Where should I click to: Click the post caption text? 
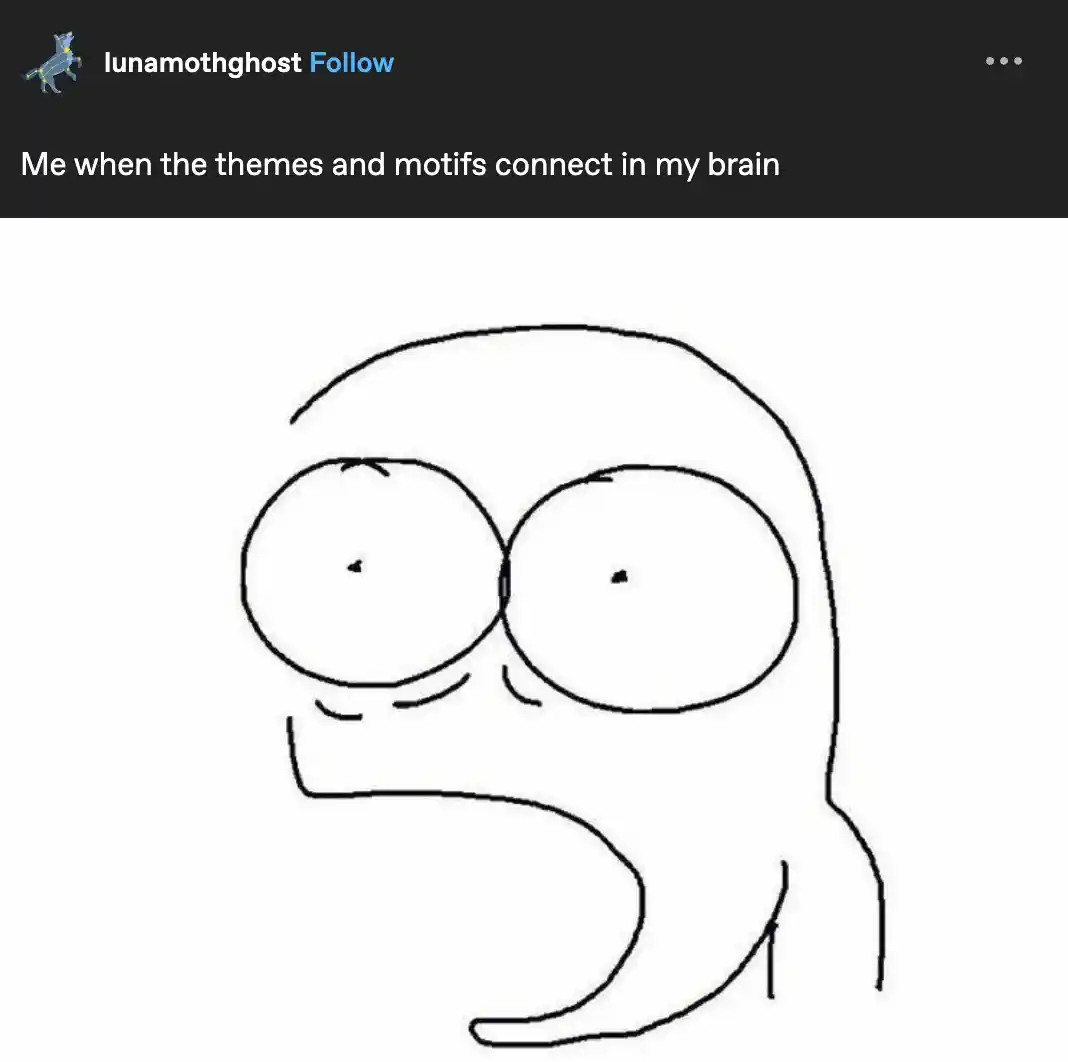pos(400,165)
